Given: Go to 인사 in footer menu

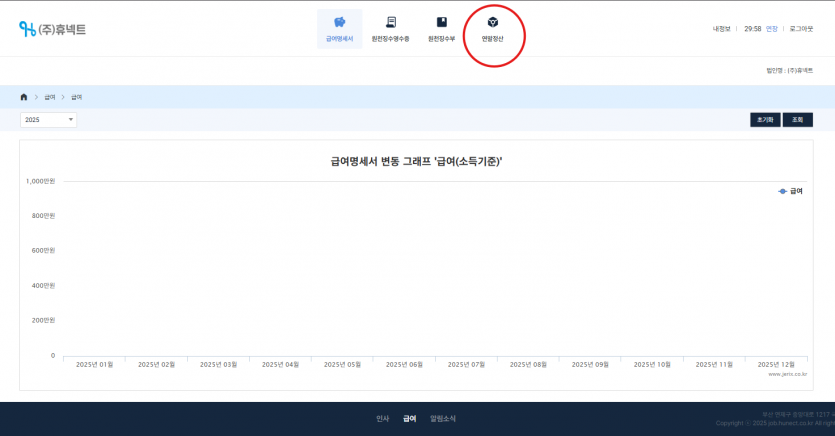Looking at the screenshot, I should 382,419.
